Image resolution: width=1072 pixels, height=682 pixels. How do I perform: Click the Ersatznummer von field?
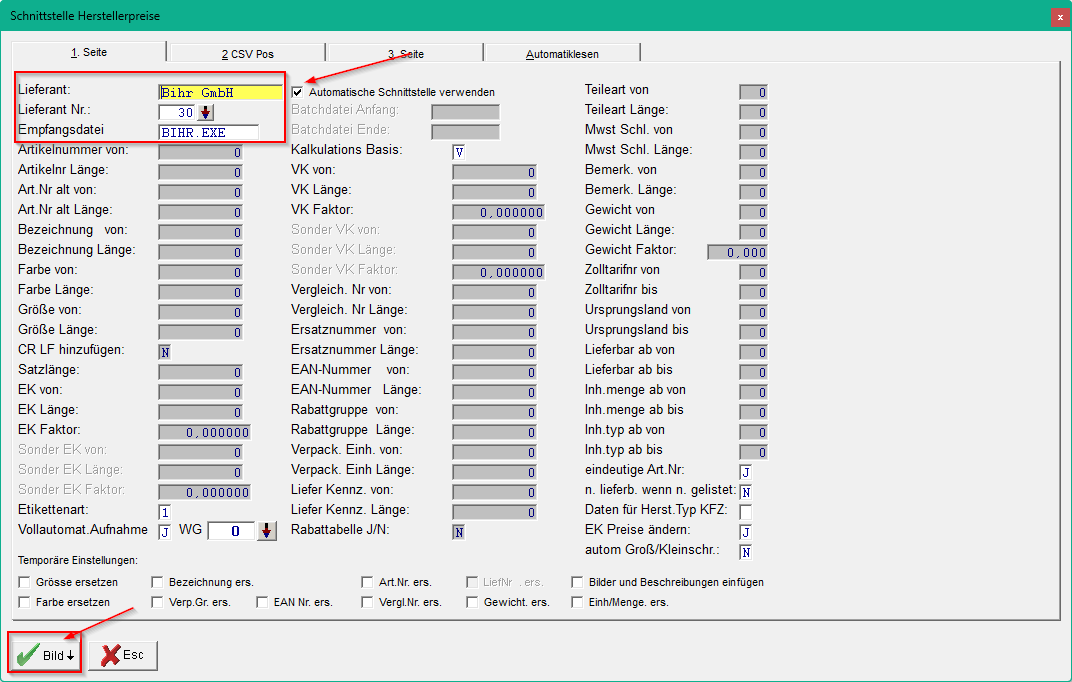(494, 332)
